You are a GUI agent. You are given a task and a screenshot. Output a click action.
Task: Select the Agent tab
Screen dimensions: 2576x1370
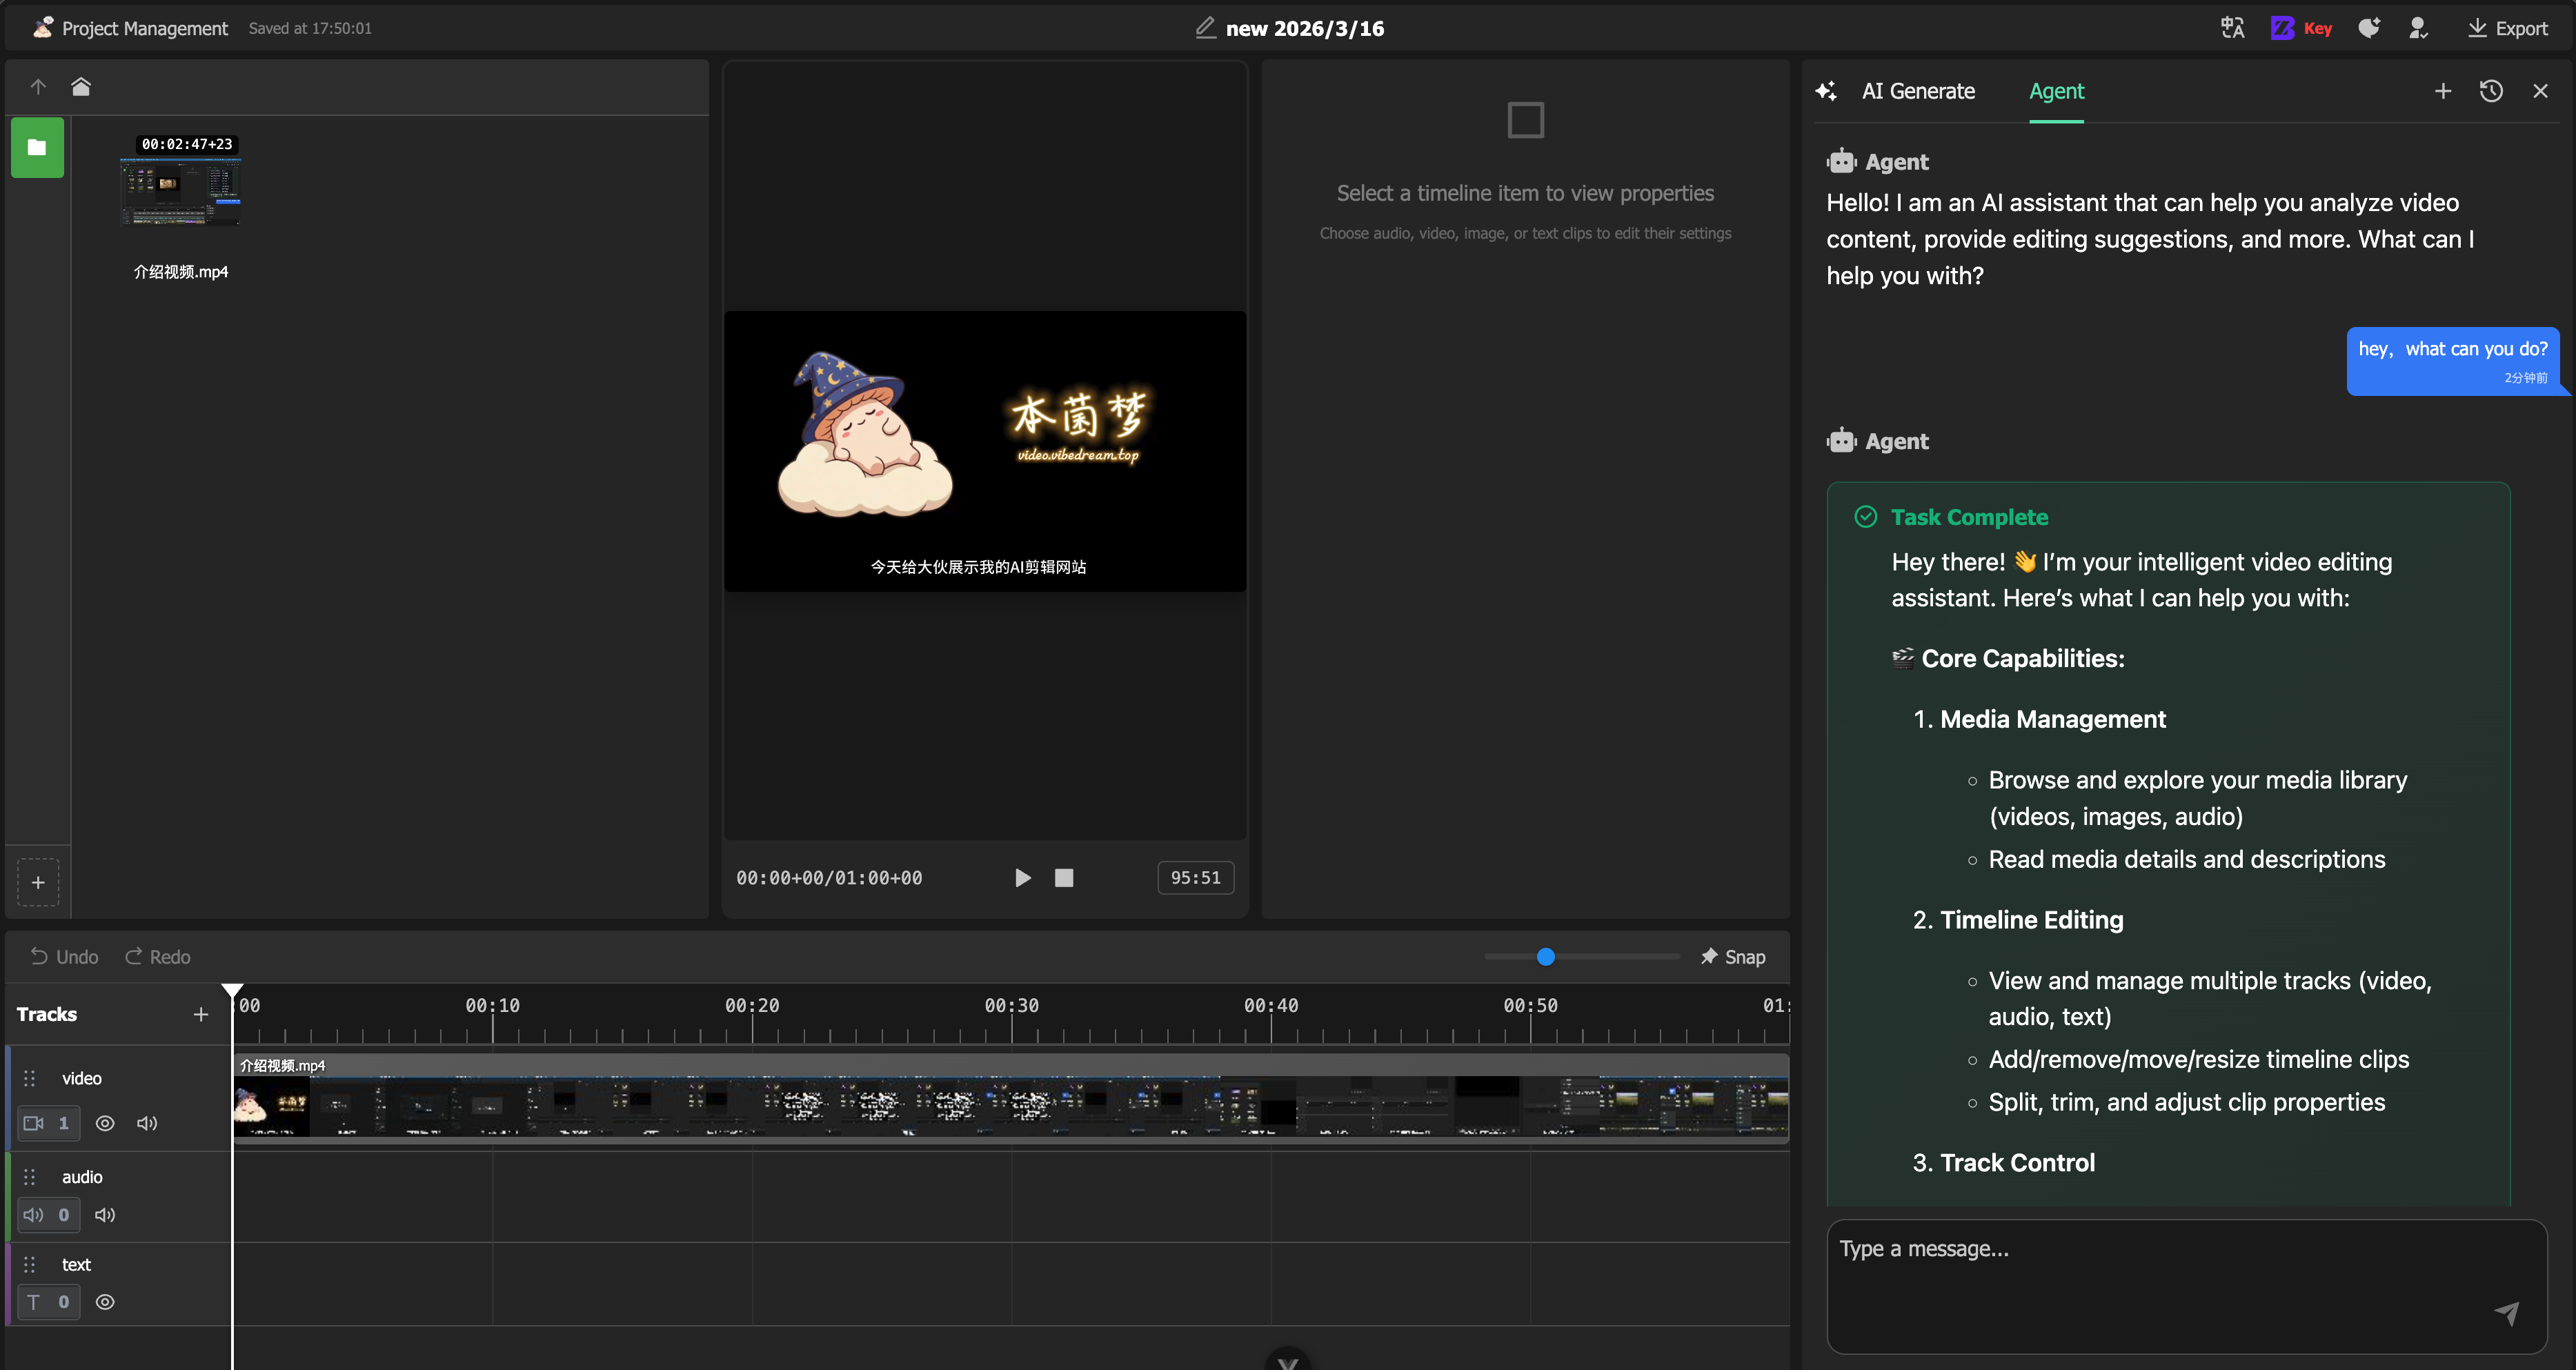(2056, 91)
